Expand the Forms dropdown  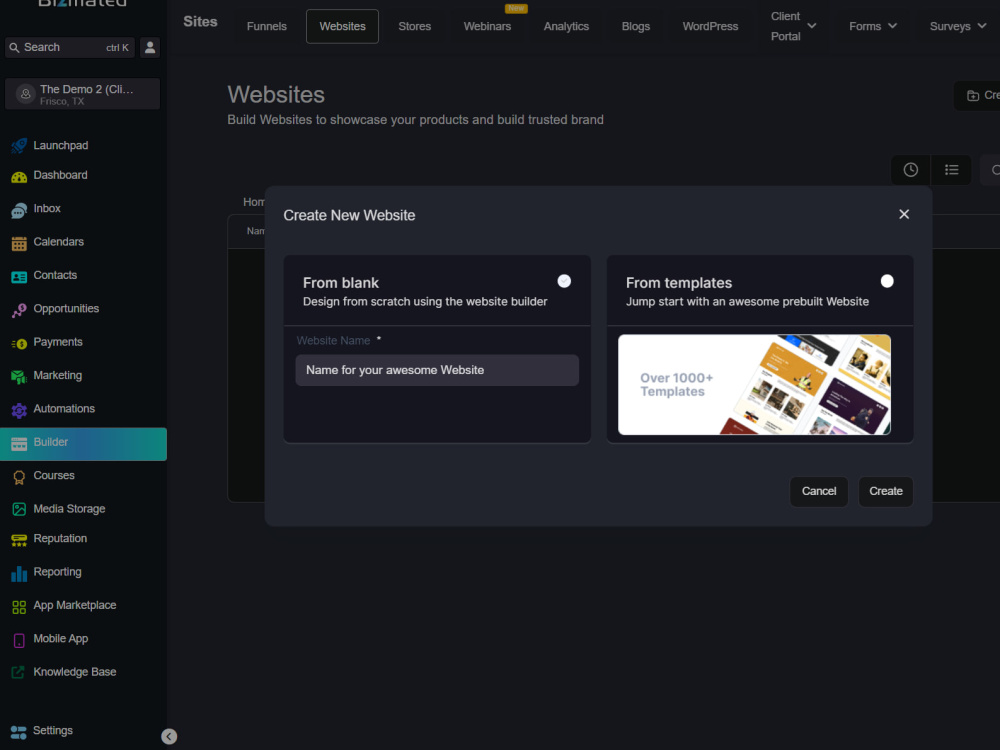coord(872,26)
